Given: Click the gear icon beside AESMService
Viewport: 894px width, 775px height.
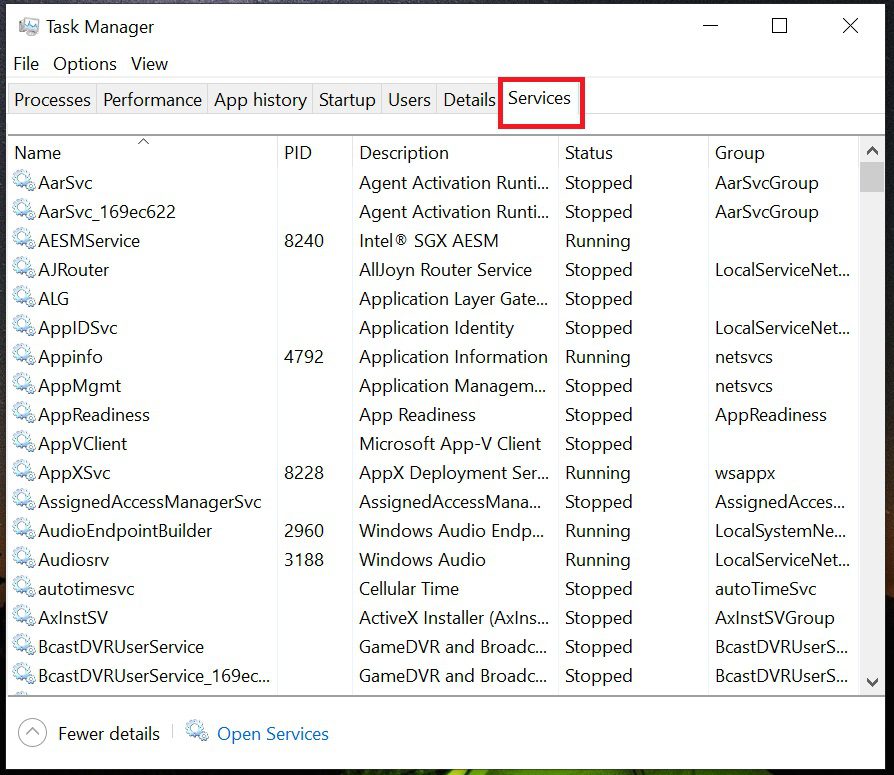Looking at the screenshot, I should pyautogui.click(x=24, y=240).
